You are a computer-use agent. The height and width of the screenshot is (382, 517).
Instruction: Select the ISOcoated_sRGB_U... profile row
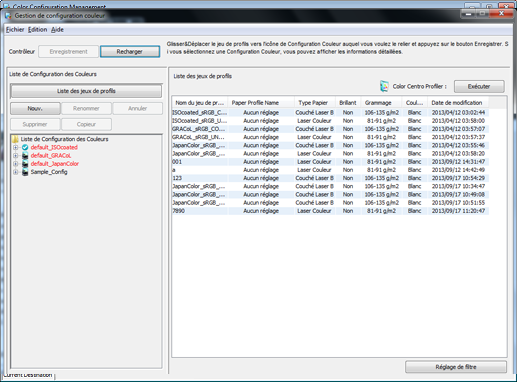(330, 121)
